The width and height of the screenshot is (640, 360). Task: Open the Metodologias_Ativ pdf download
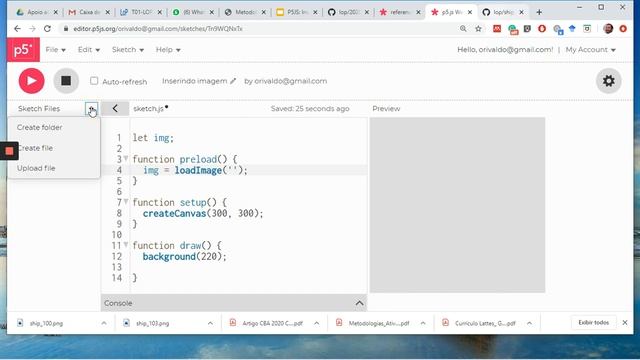tap(378, 323)
